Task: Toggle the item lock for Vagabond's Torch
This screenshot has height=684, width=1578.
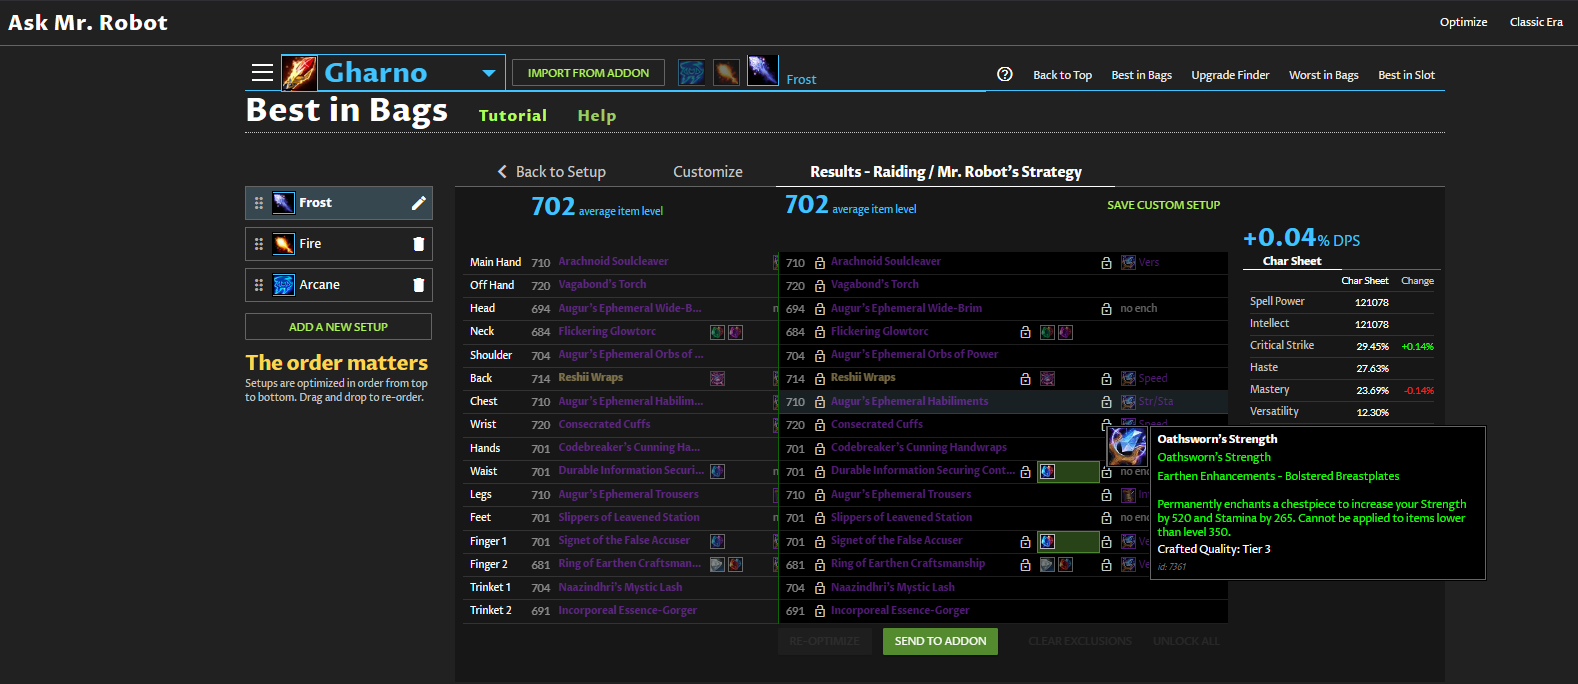Action: pos(820,286)
